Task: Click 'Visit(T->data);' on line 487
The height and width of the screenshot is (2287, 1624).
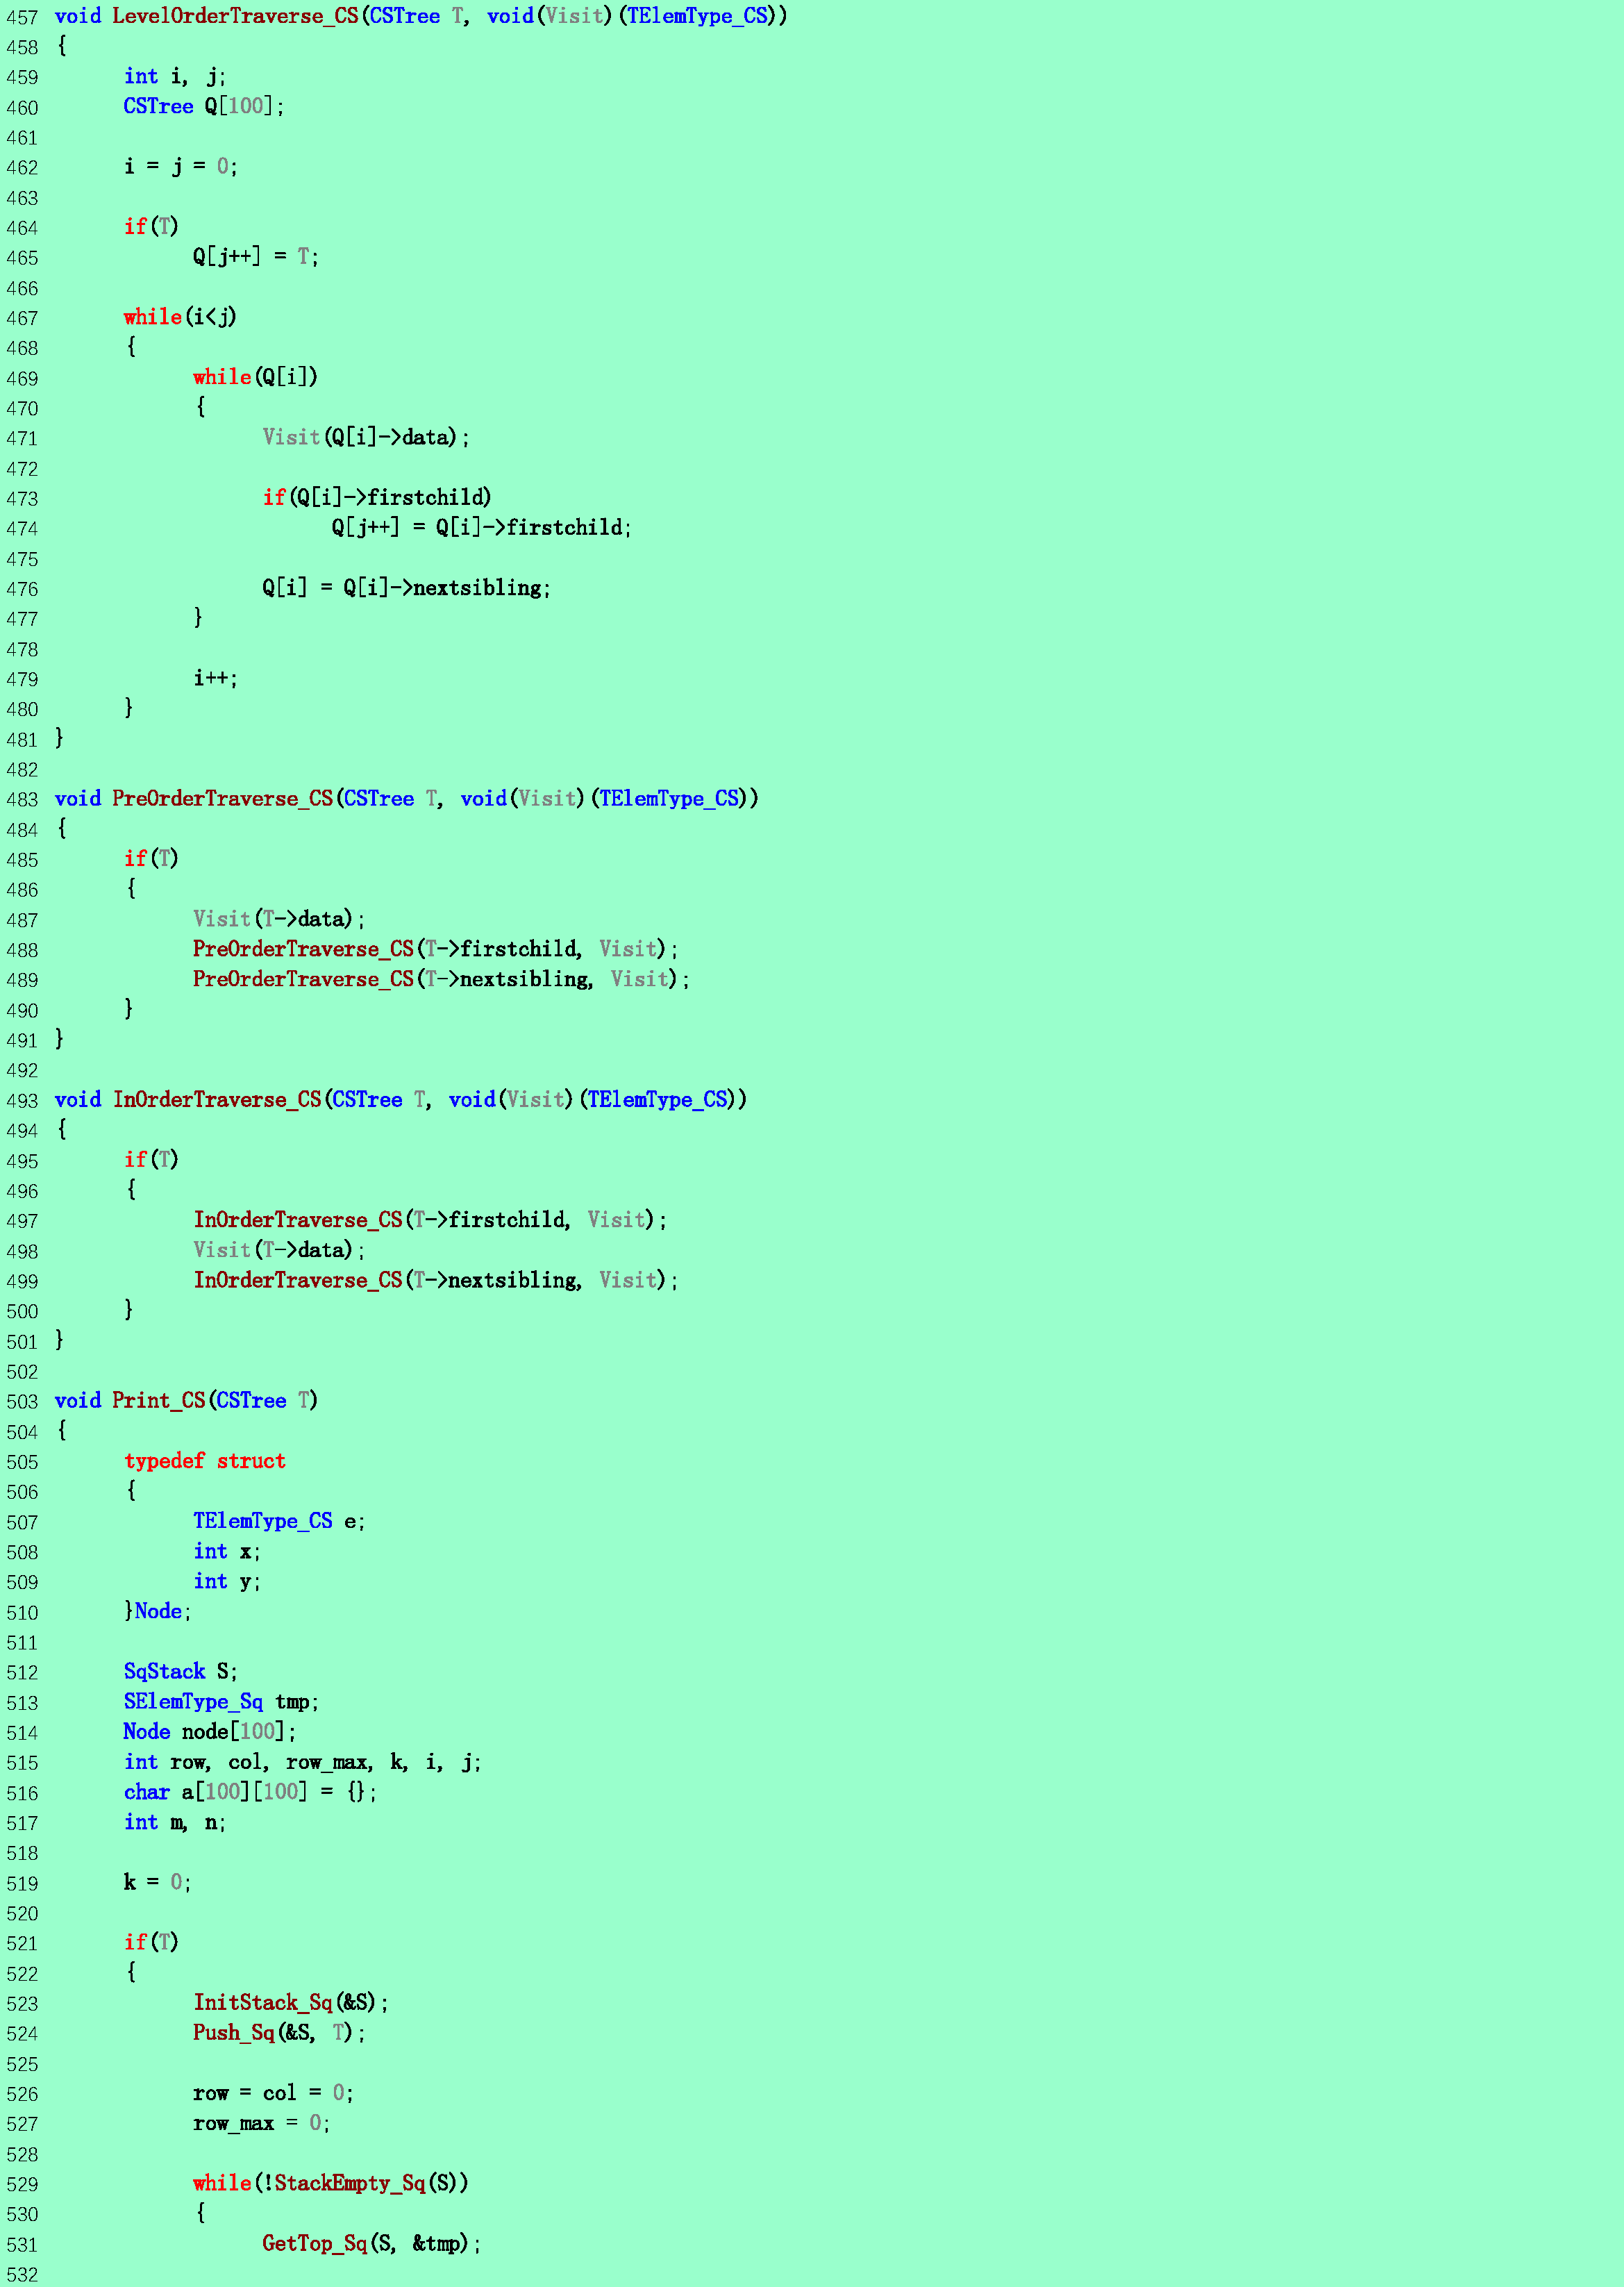Action: click(x=279, y=919)
